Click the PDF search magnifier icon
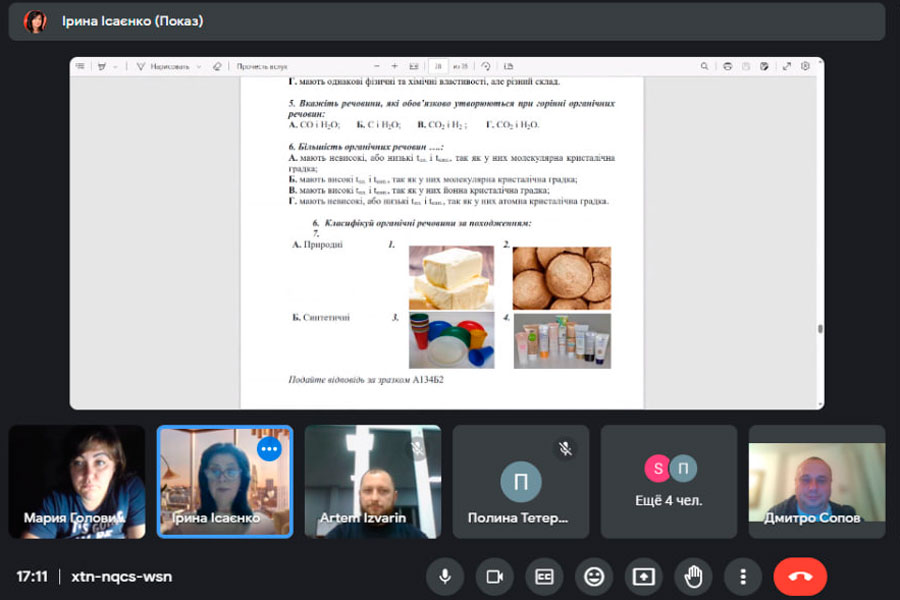This screenshot has width=900, height=600. pyautogui.click(x=705, y=67)
